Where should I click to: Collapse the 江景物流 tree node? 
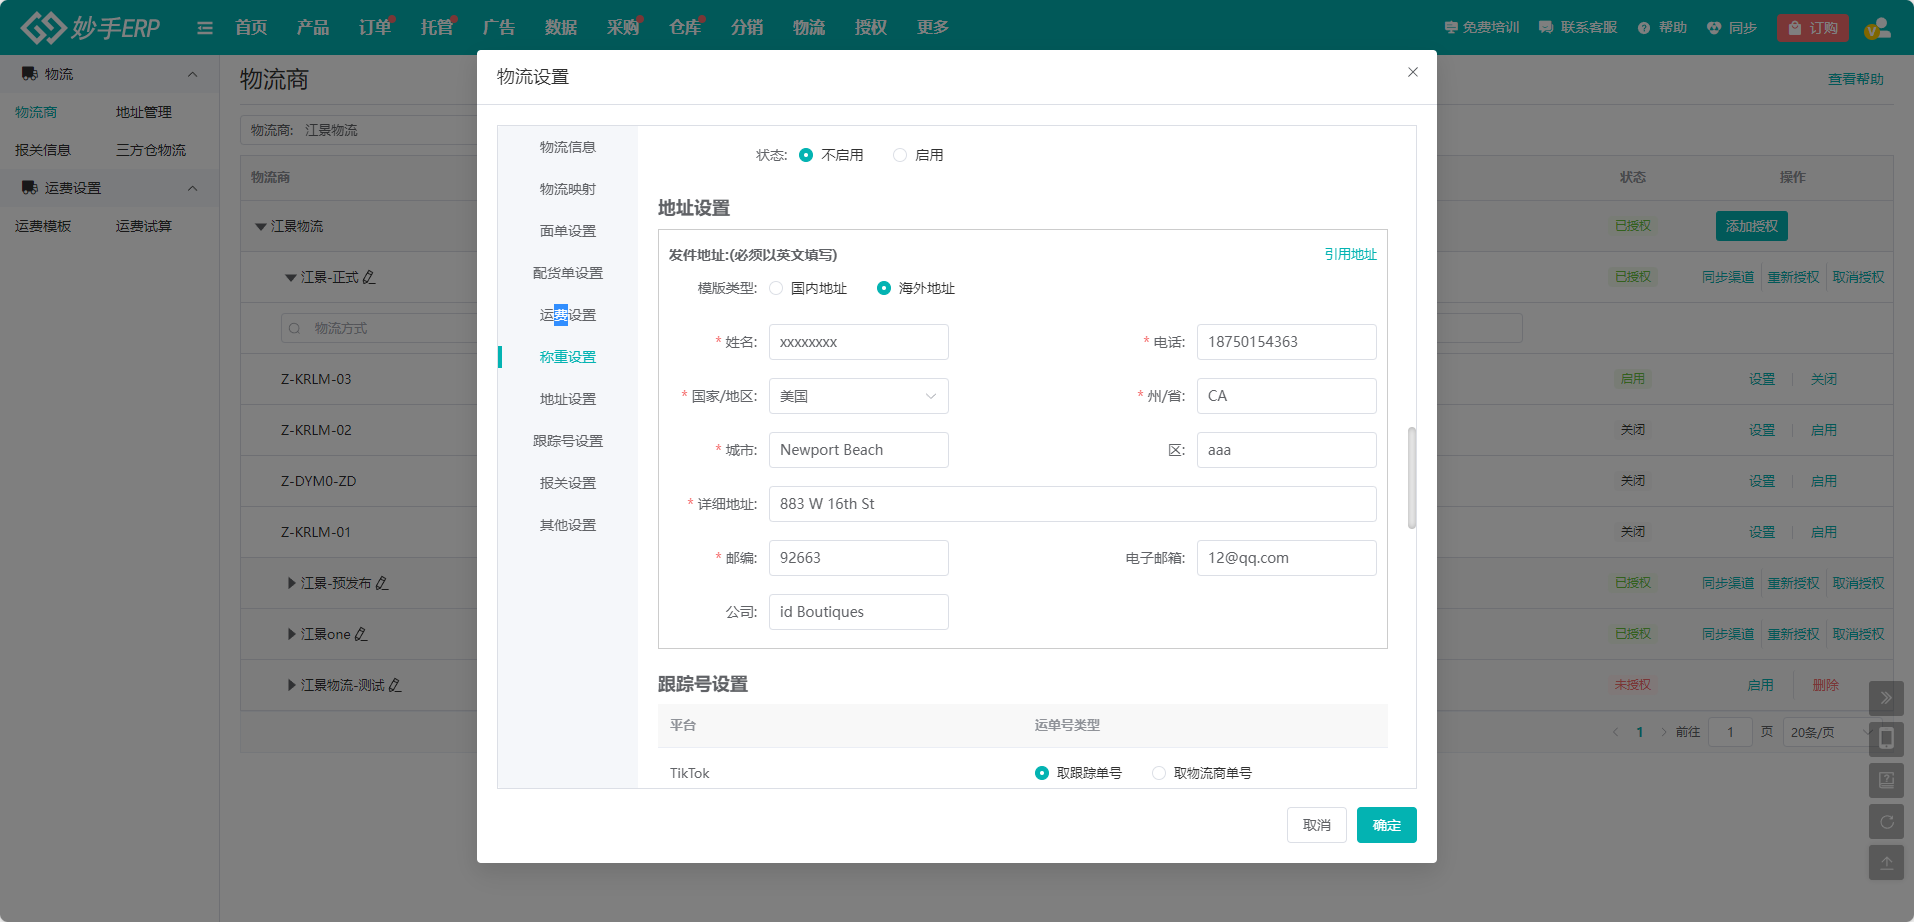pyautogui.click(x=261, y=226)
